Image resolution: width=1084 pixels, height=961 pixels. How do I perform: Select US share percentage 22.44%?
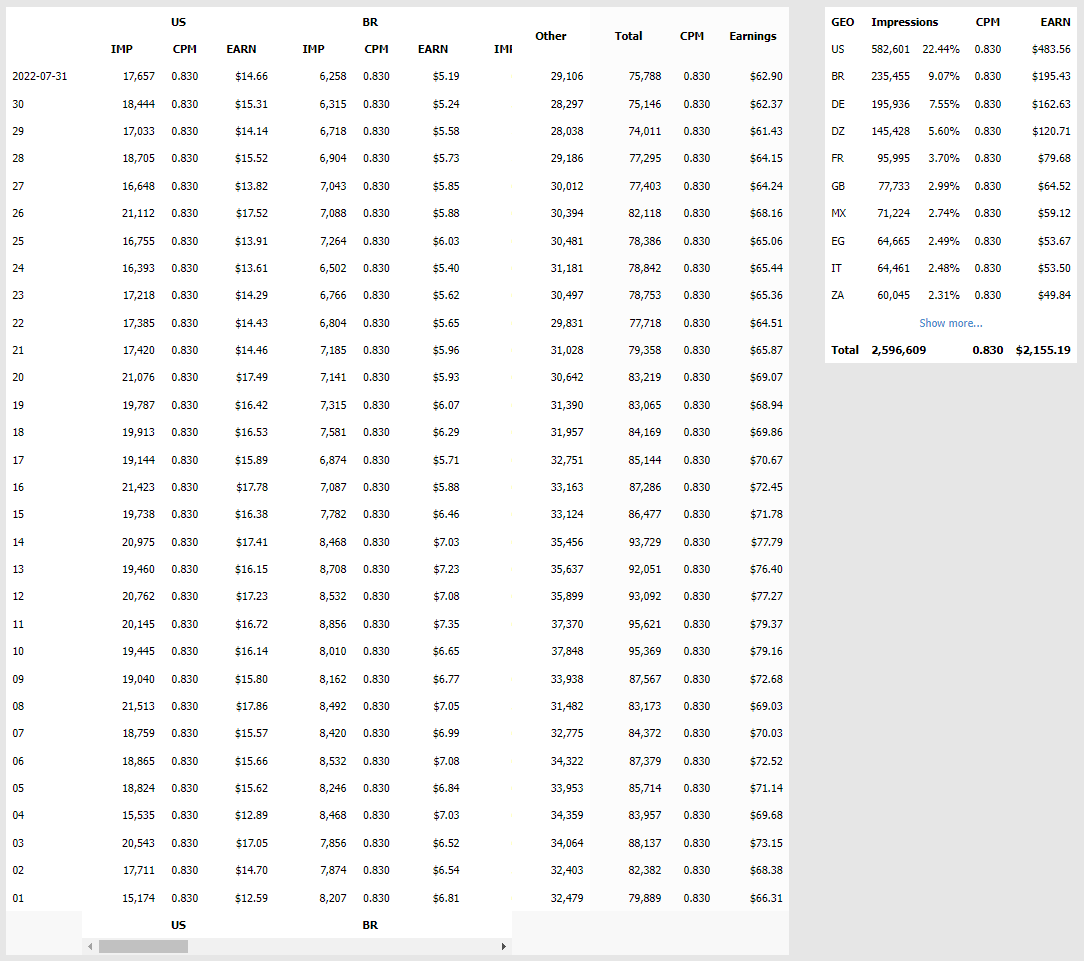pos(941,49)
